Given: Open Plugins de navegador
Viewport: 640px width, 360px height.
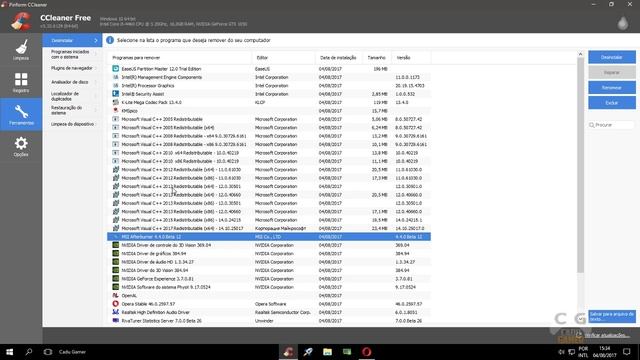Looking at the screenshot, I should click(72, 68).
